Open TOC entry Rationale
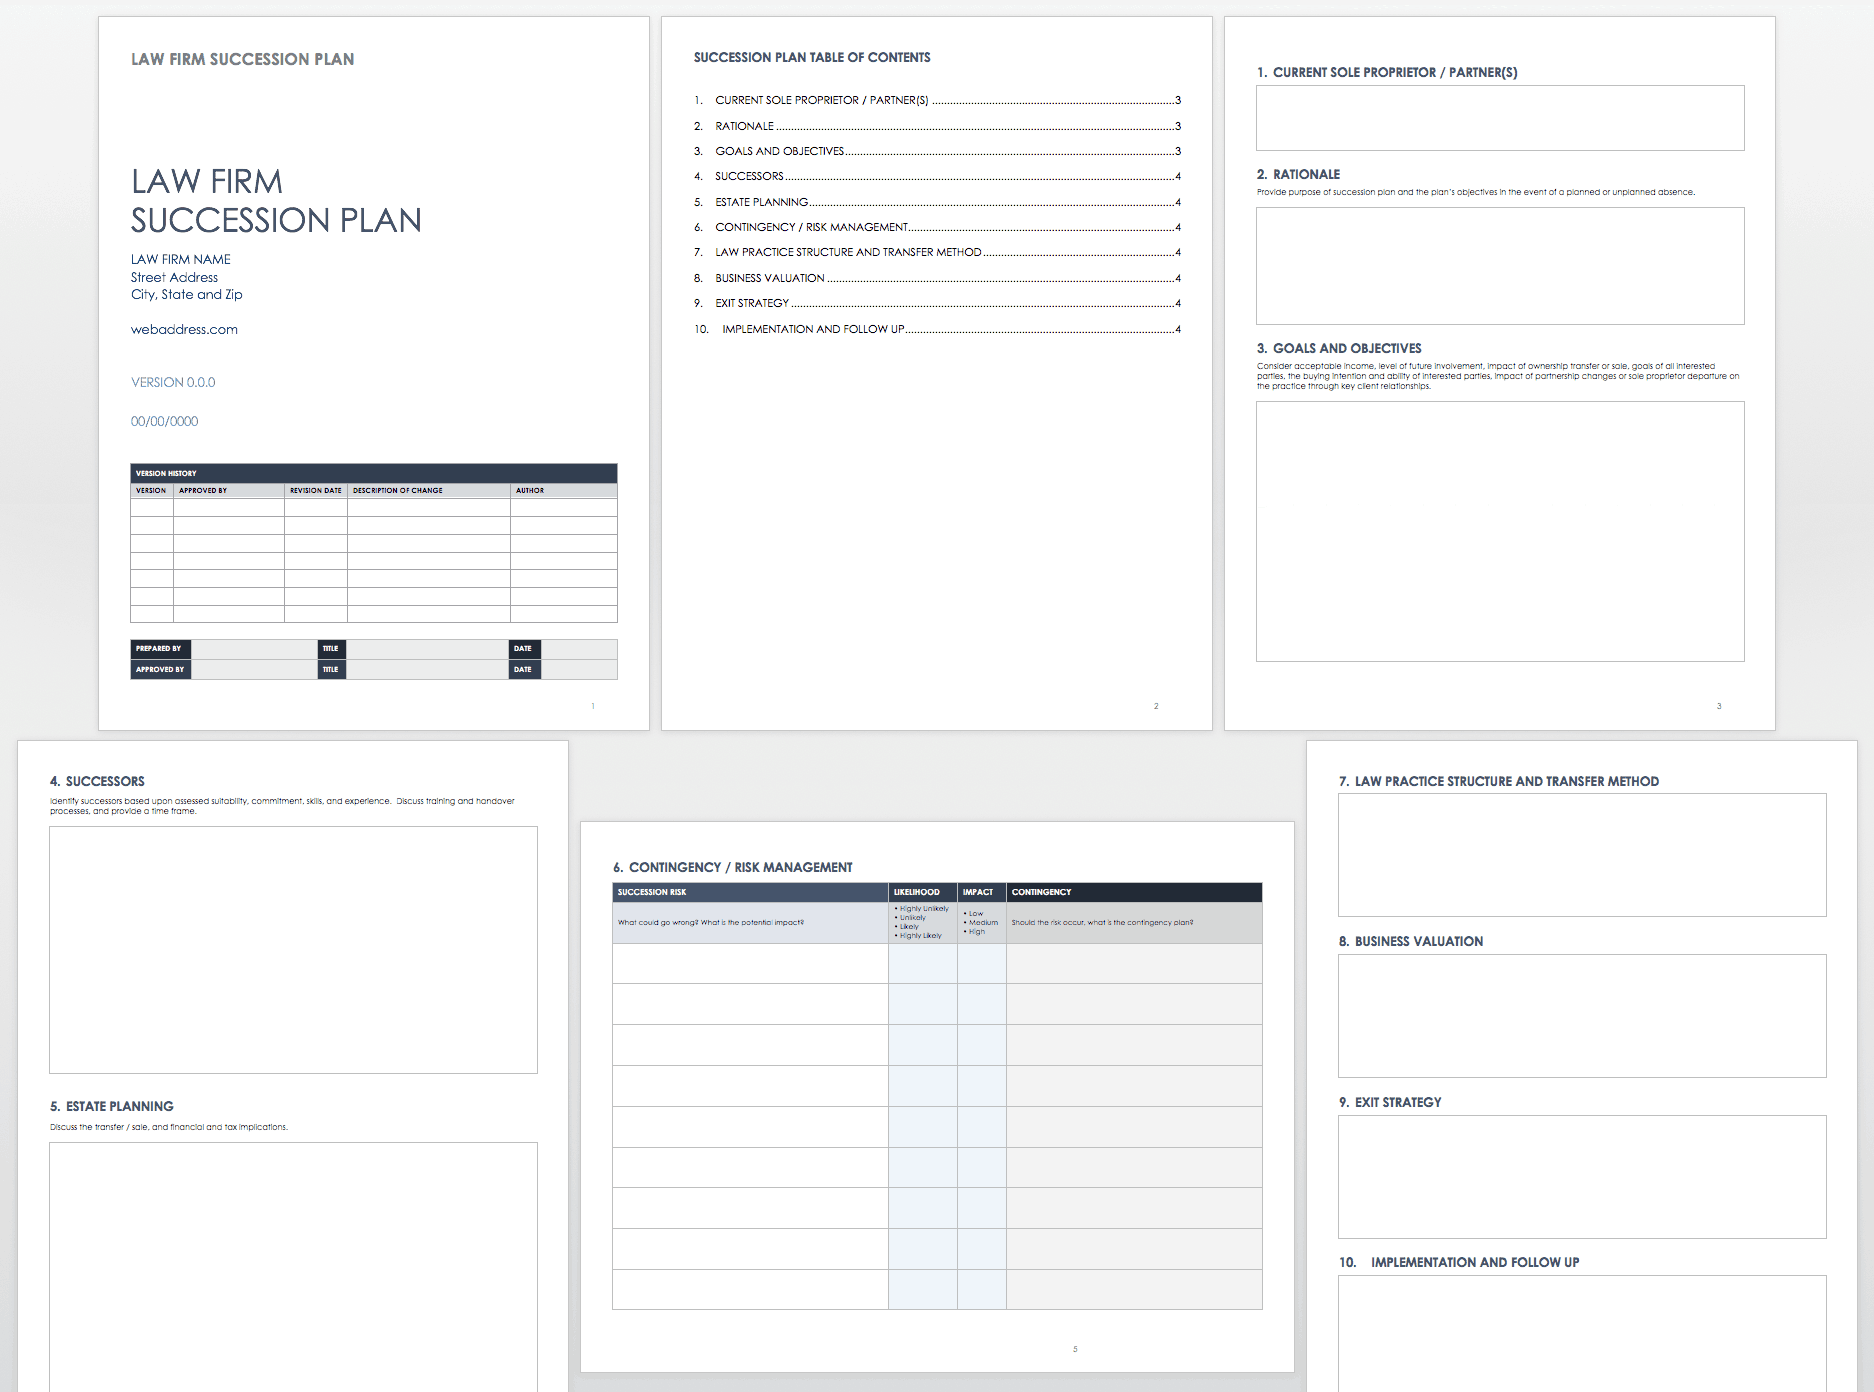1874x1392 pixels. [937, 126]
